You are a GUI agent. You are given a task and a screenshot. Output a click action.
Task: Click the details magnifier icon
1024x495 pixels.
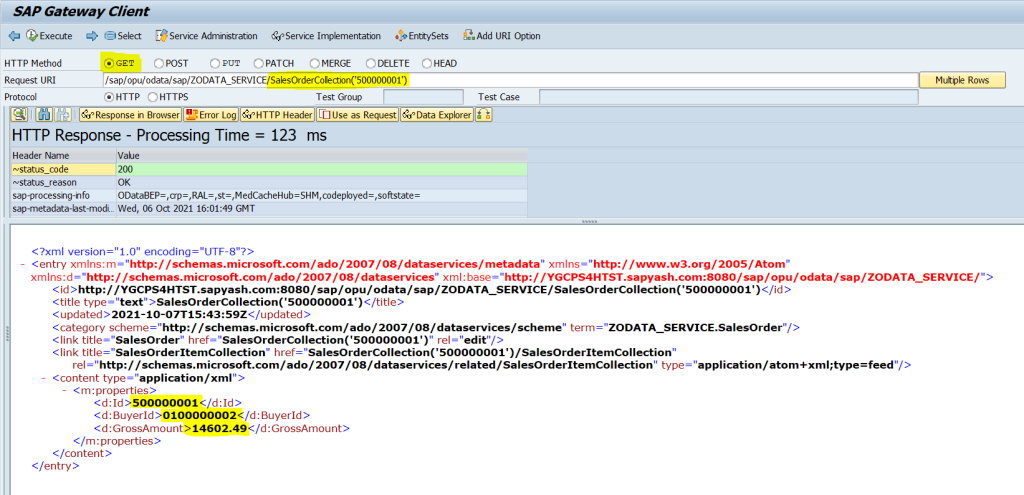point(19,115)
